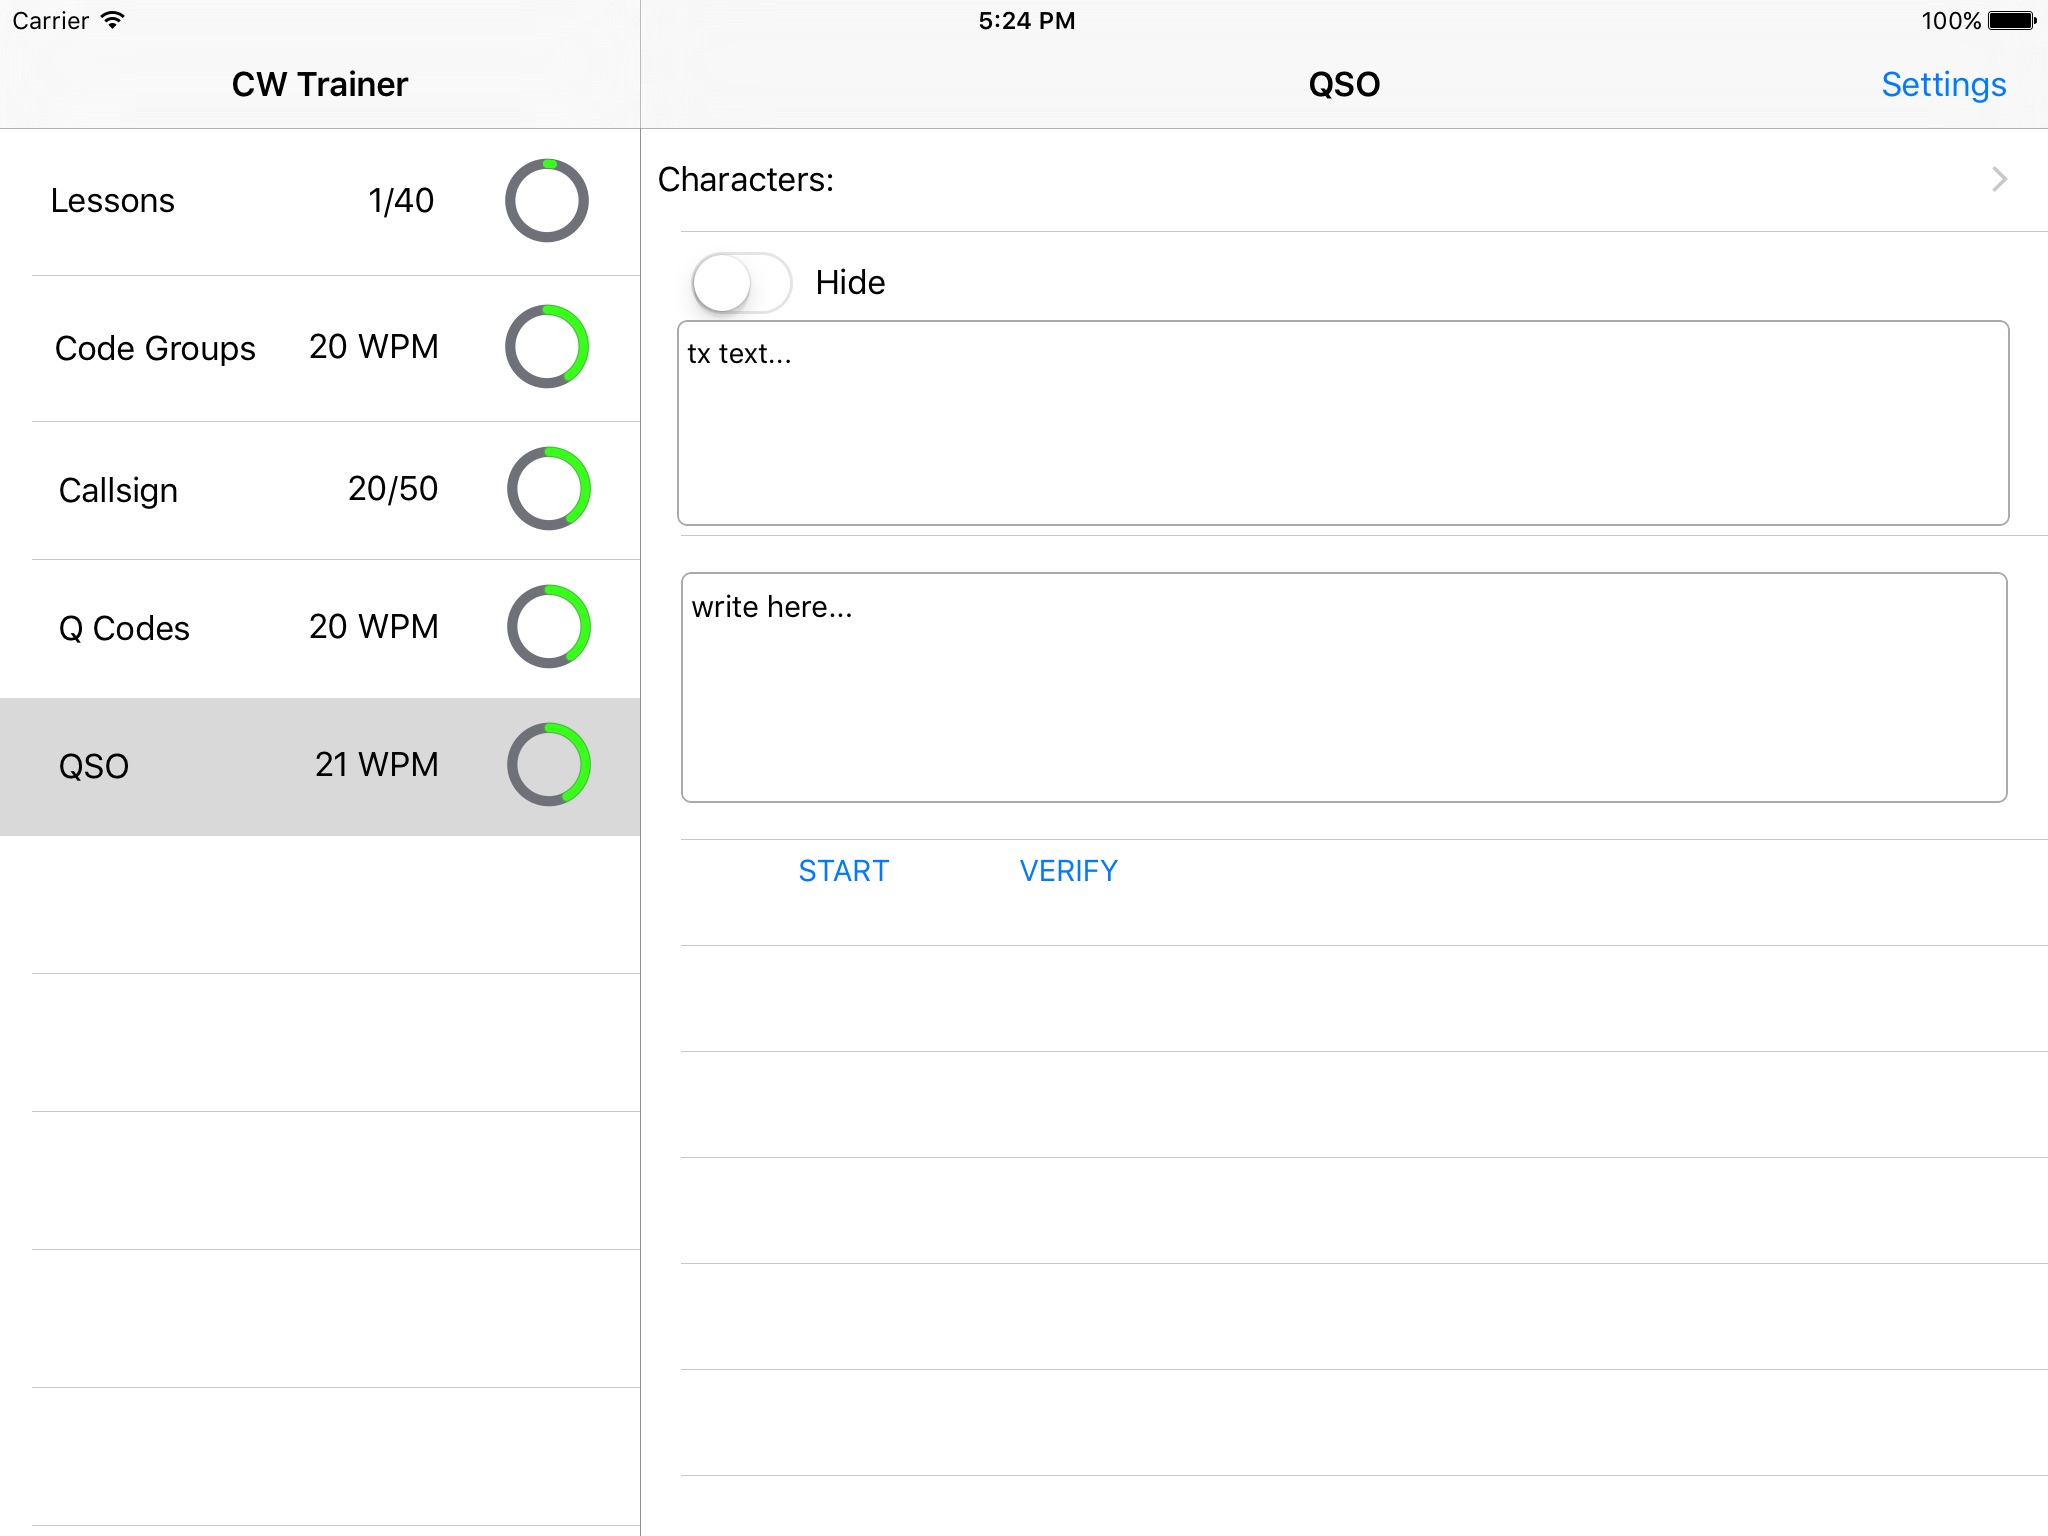
Task: Toggle the Hide switch on
Action: 741,283
